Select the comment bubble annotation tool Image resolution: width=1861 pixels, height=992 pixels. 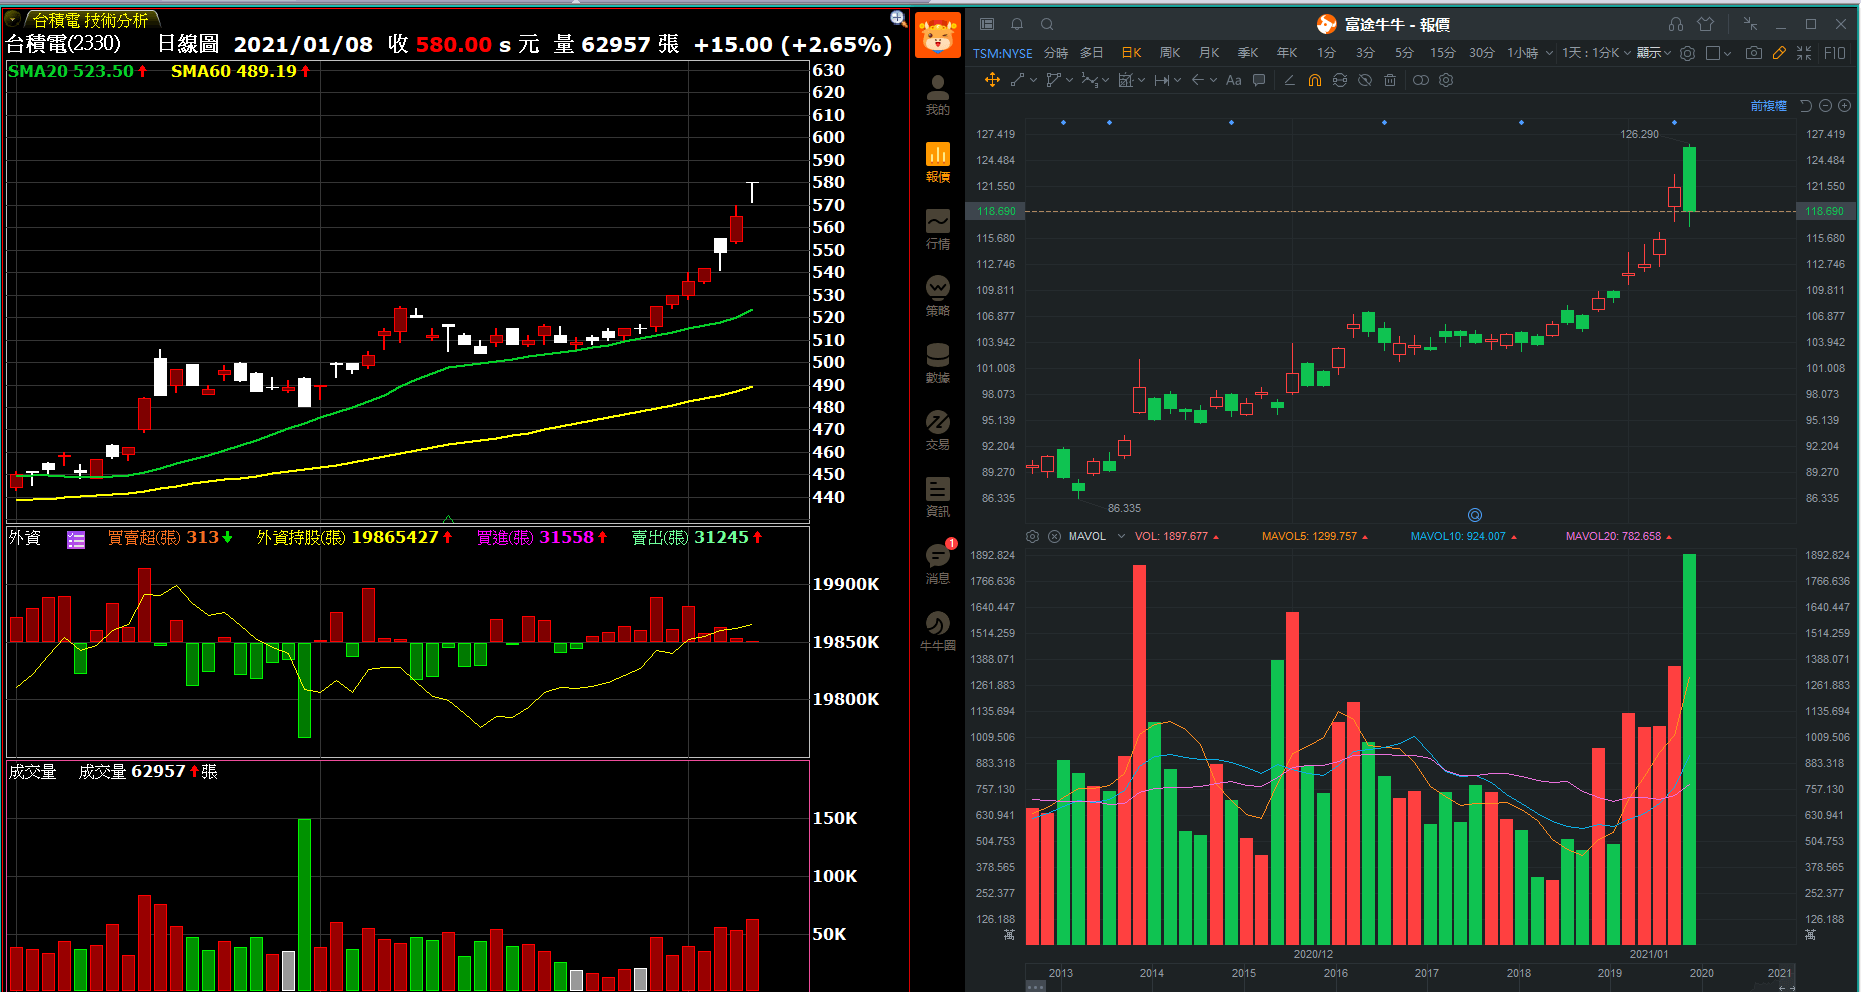(x=1259, y=80)
